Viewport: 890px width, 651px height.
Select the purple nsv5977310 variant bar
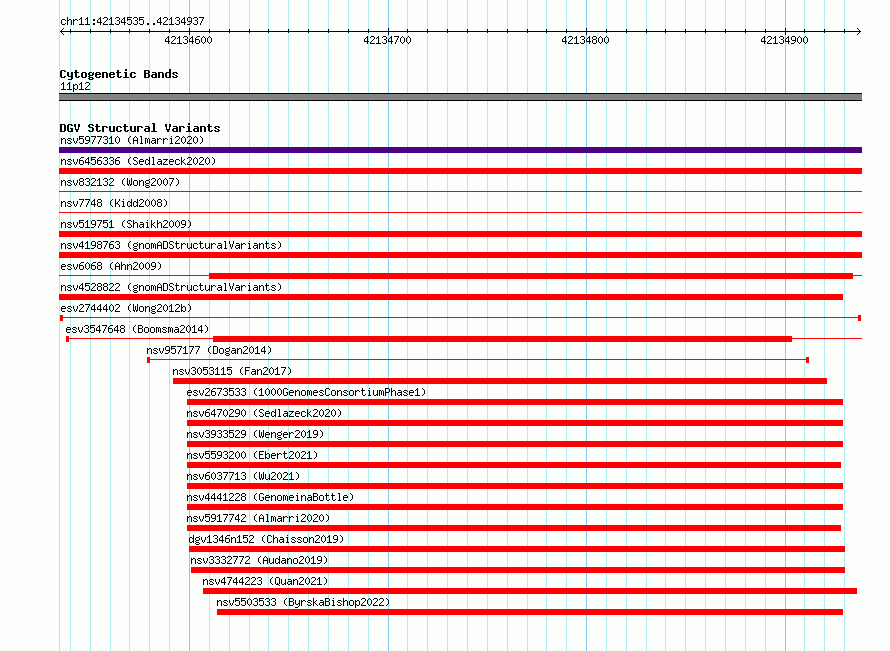tap(460, 150)
